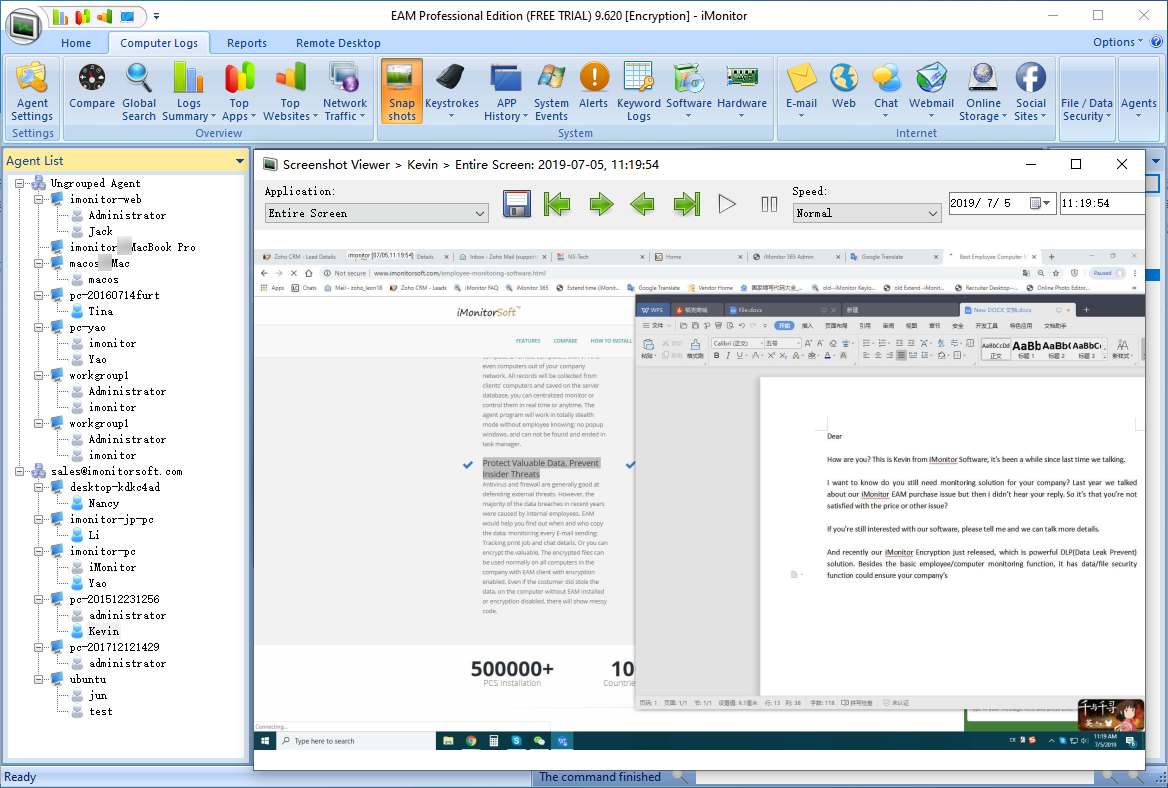Open Top Websites report

coord(290,92)
